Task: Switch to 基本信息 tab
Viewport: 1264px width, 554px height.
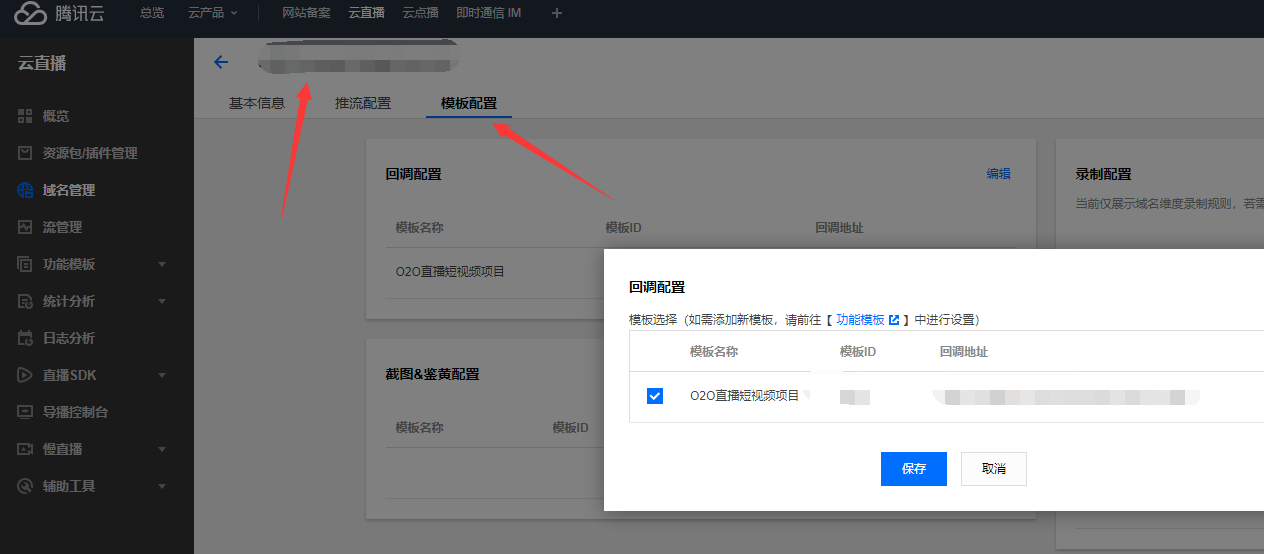Action: click(x=257, y=103)
